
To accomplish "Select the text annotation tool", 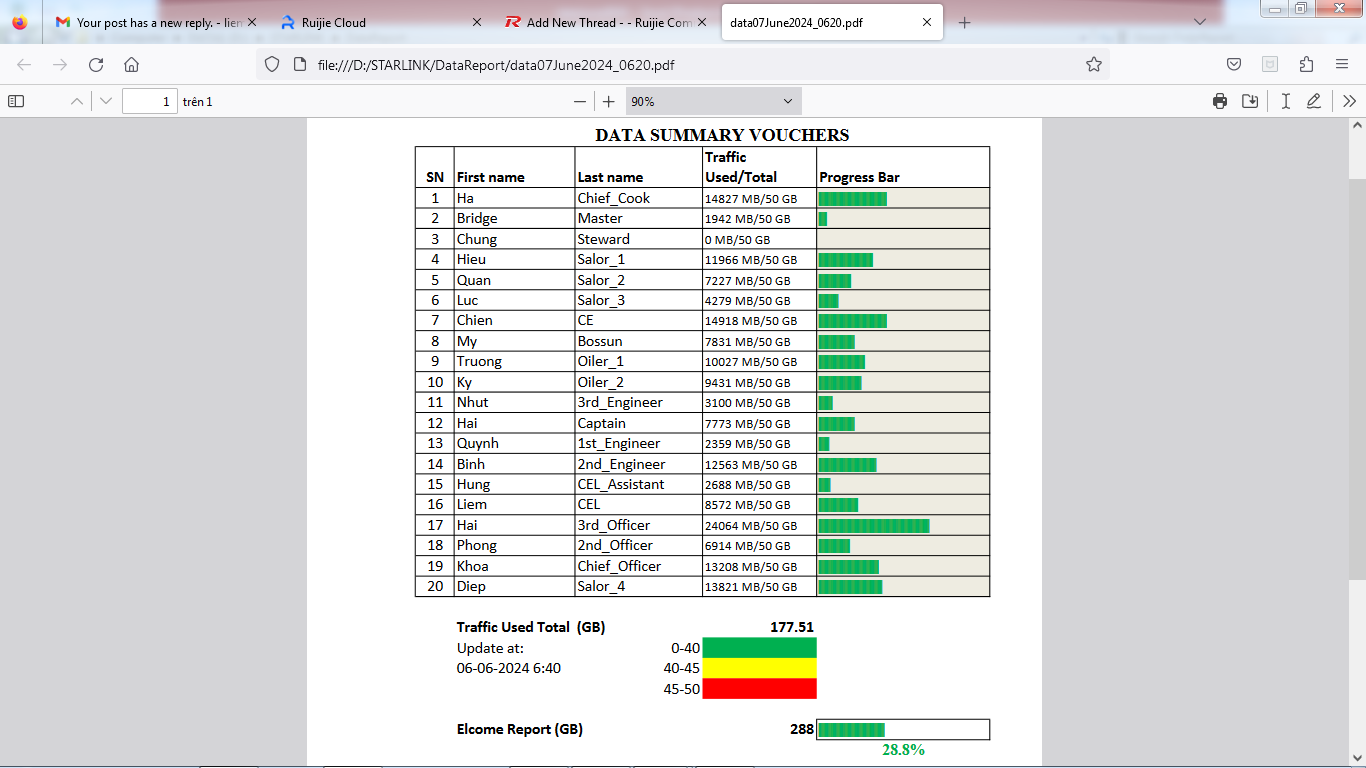I will [x=1286, y=101].
